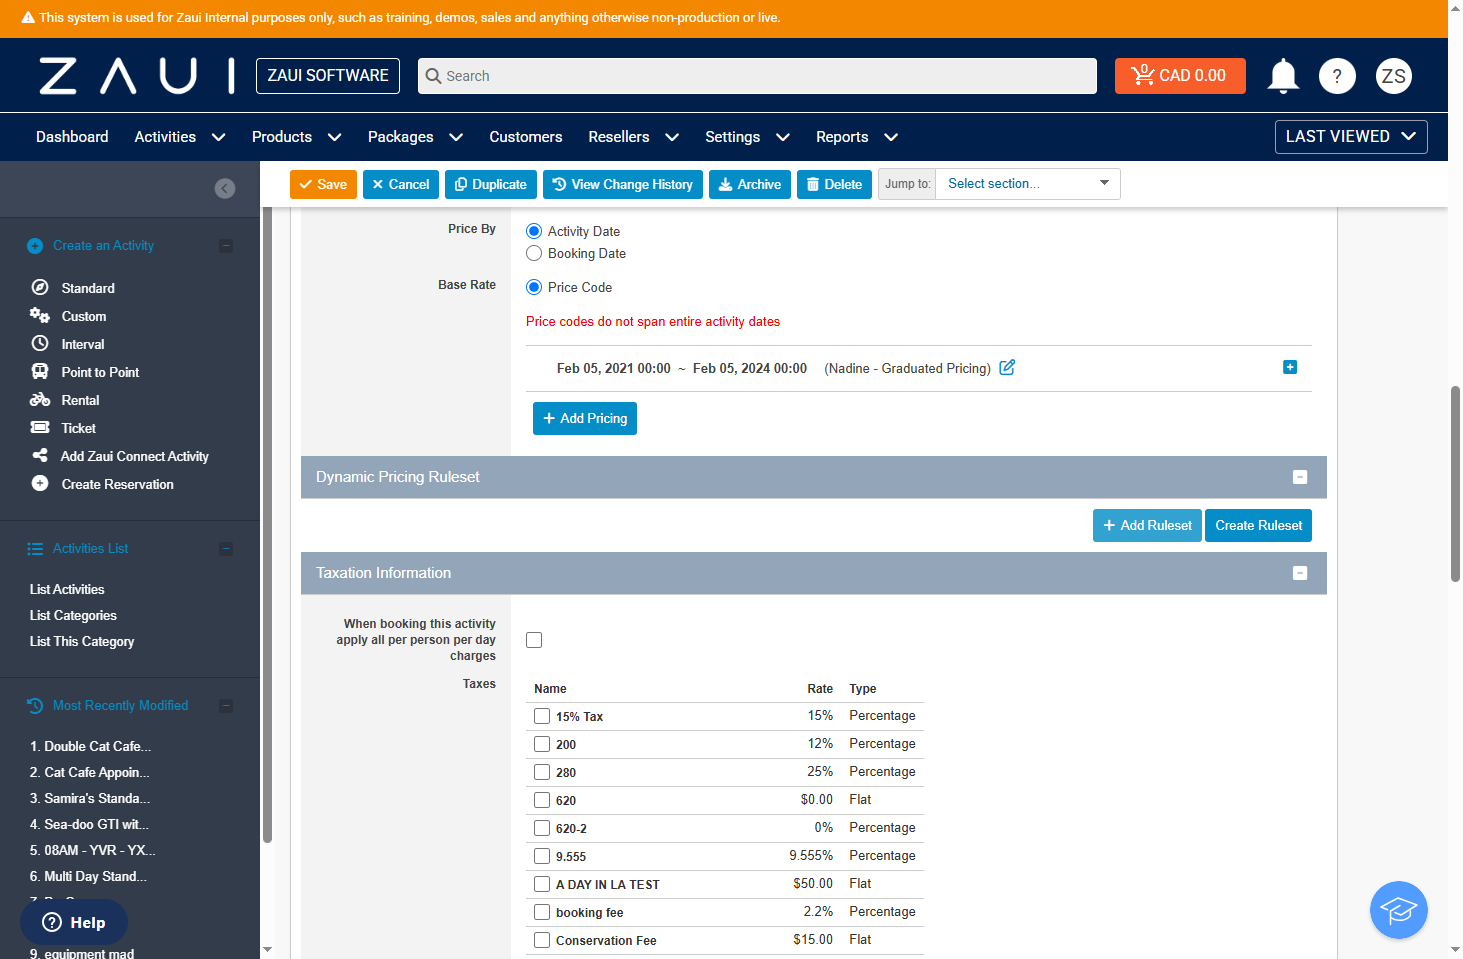The height and width of the screenshot is (959, 1463).
Task: Collapse the Most Recently Modified group
Action: point(226,706)
